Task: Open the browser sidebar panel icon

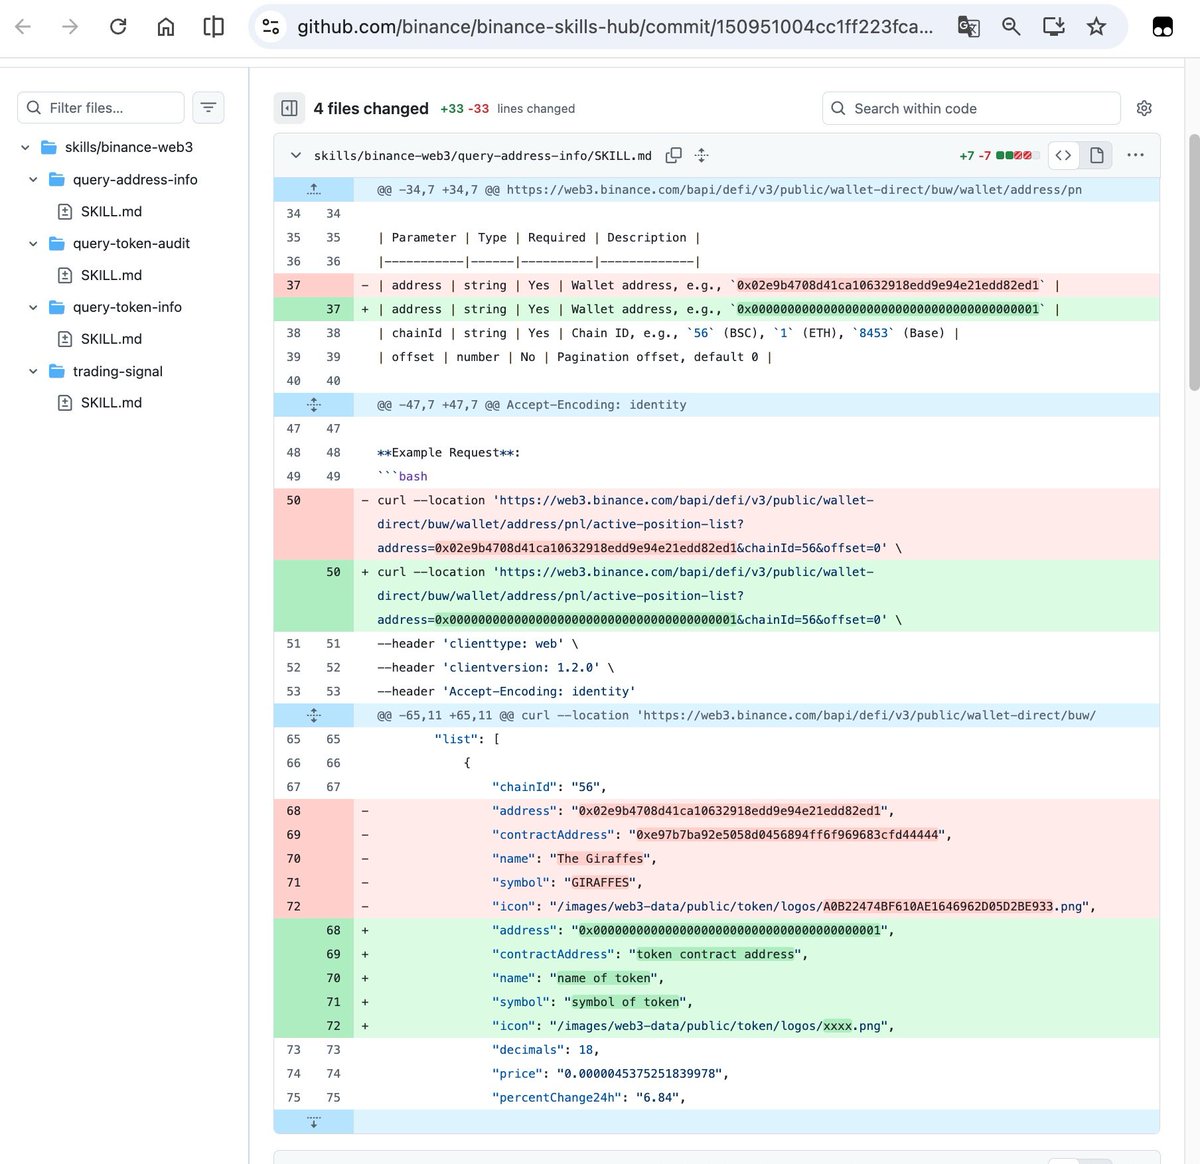Action: (x=213, y=27)
